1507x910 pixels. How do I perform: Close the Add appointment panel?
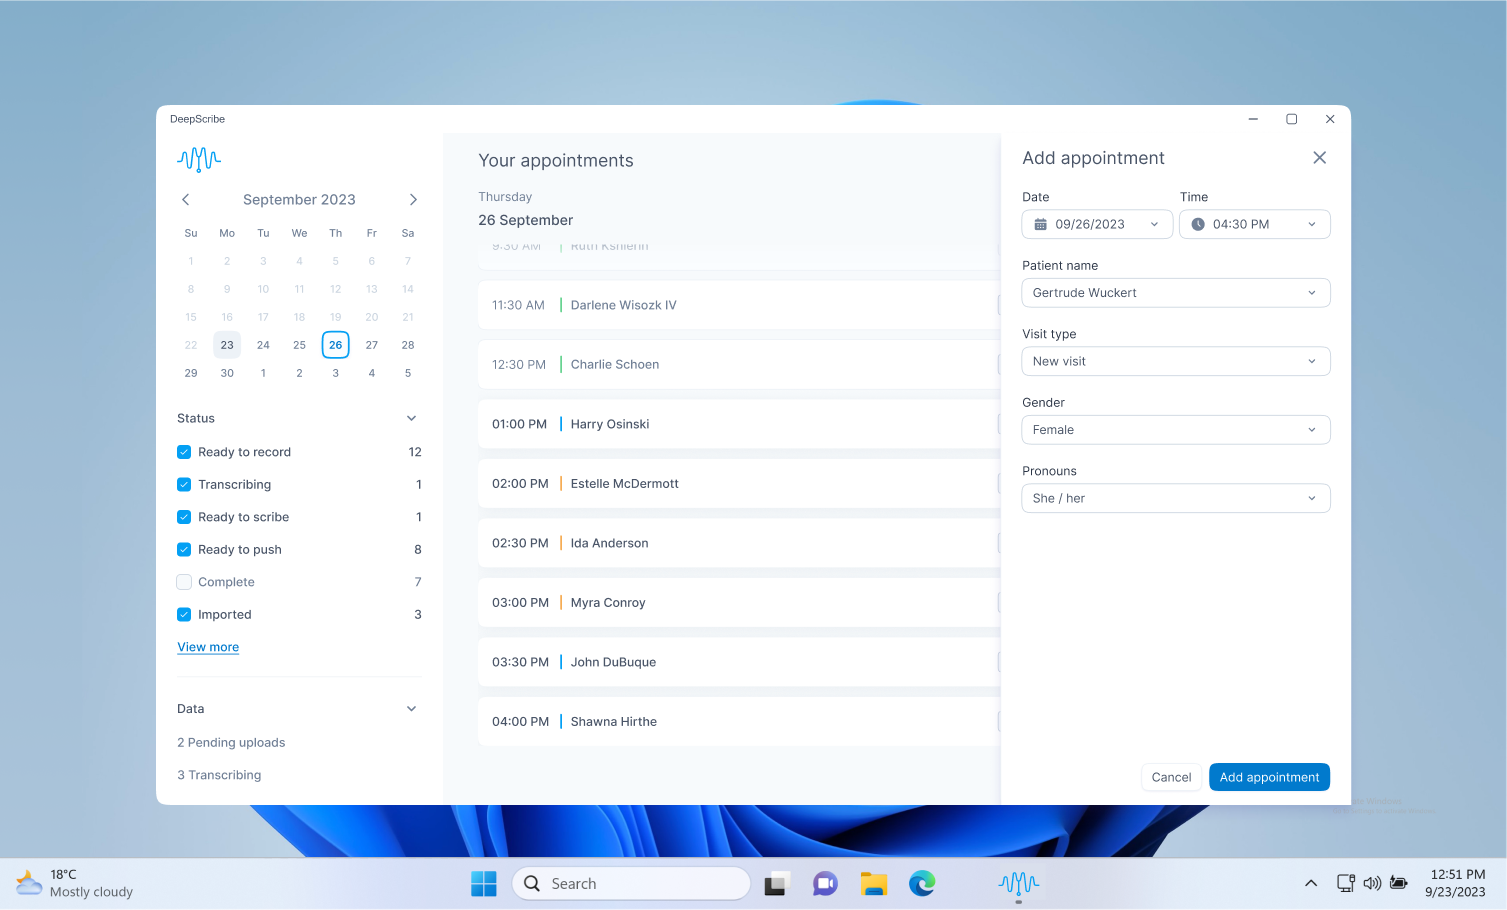click(x=1319, y=158)
